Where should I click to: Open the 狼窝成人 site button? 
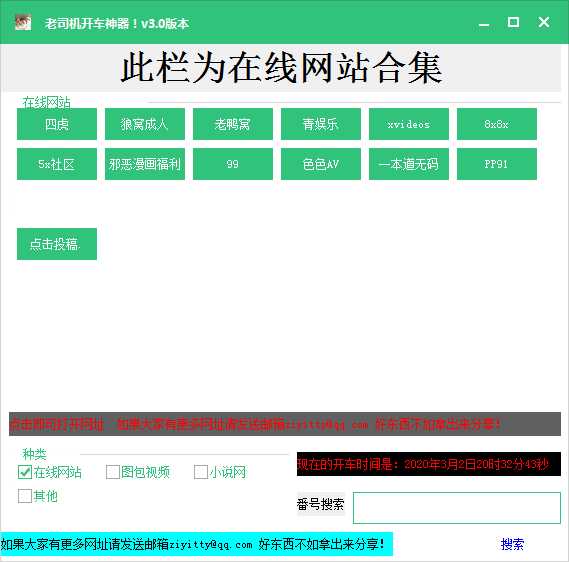145,124
